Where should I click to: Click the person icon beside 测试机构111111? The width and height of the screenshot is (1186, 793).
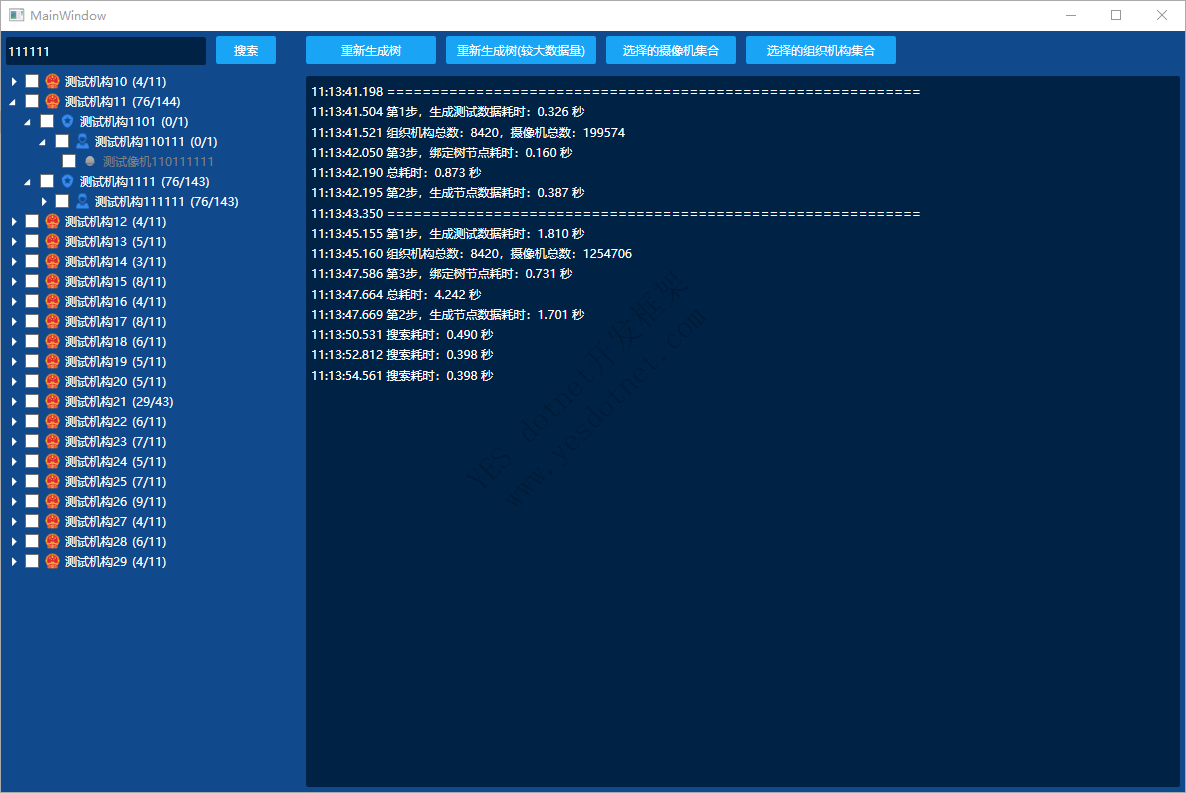pos(83,201)
